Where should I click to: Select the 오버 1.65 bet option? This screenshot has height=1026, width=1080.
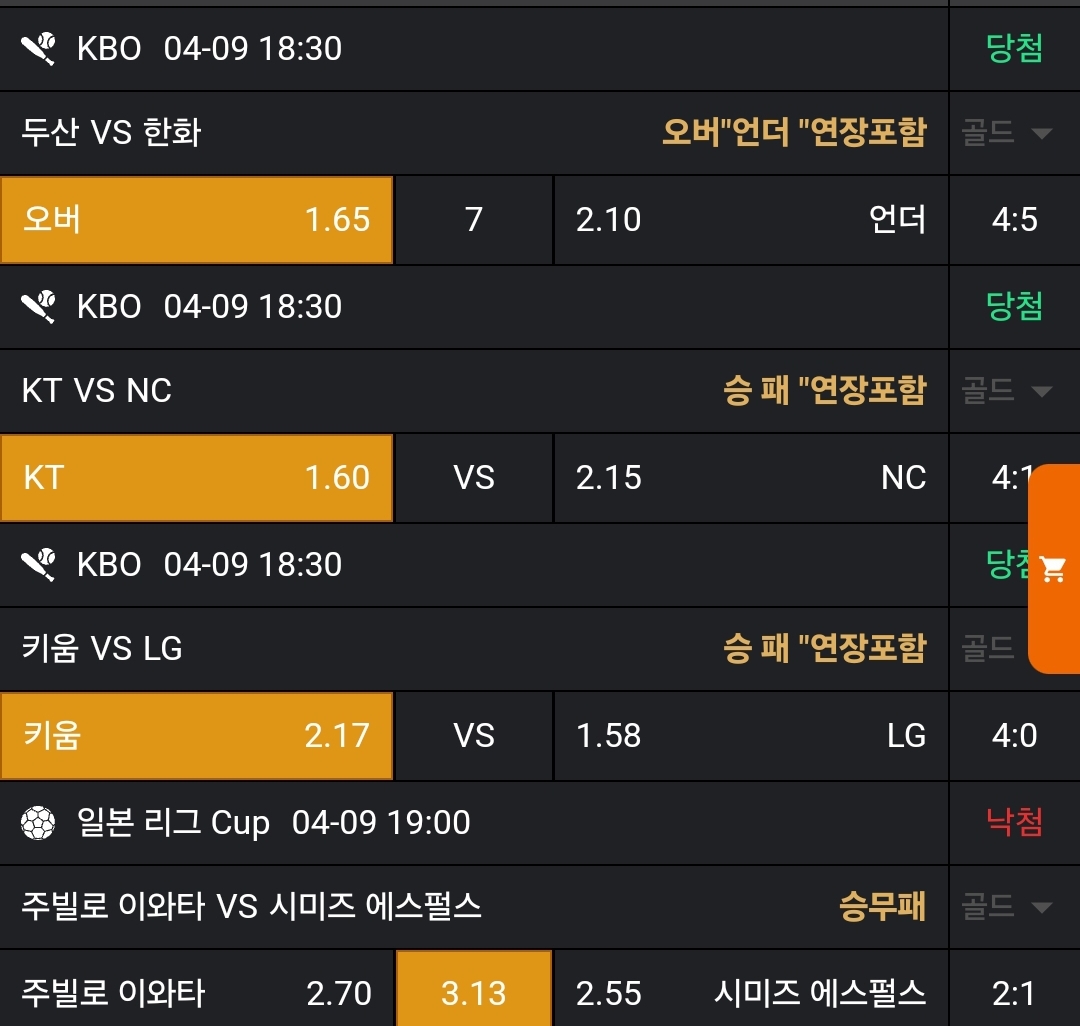click(x=196, y=220)
